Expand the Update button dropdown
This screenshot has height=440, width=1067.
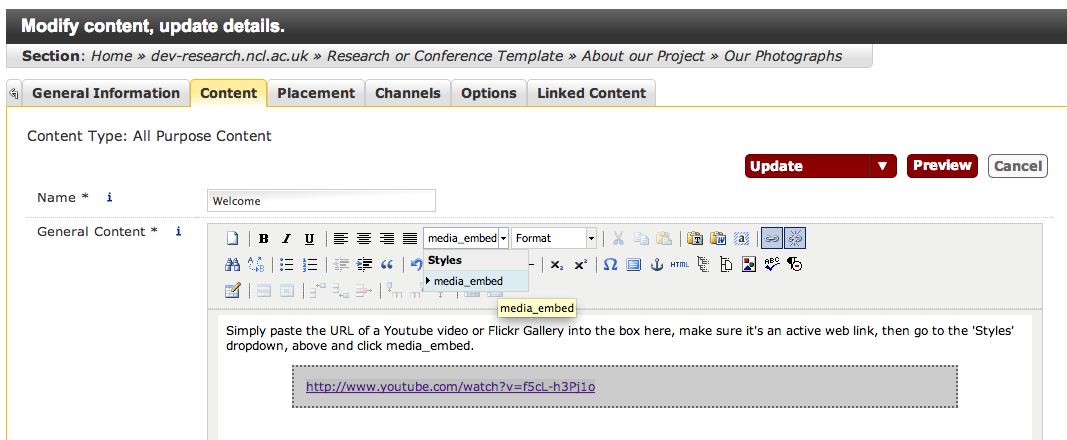click(x=882, y=167)
